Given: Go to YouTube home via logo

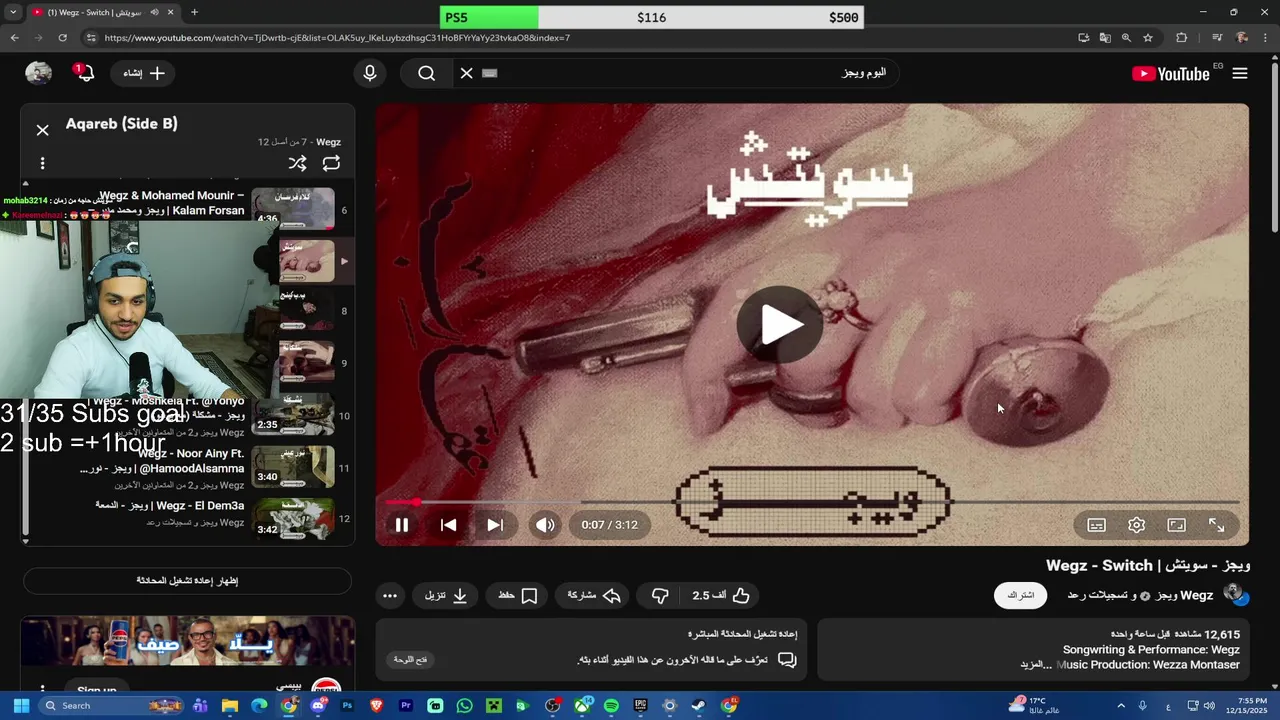Looking at the screenshot, I should pos(1171,73).
